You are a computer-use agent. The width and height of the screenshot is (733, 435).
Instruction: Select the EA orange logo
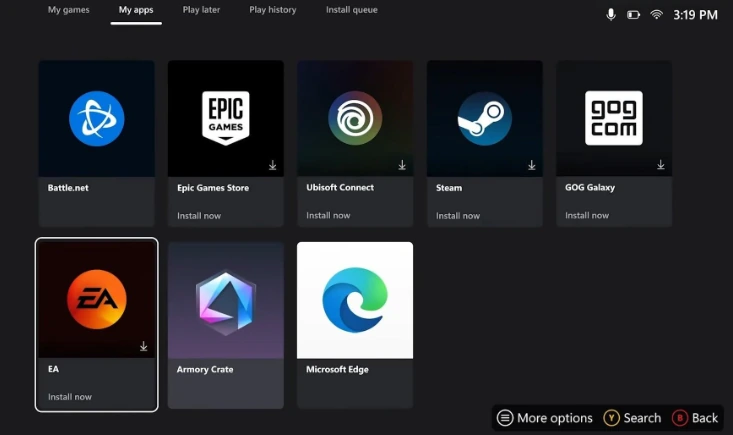tap(97, 300)
